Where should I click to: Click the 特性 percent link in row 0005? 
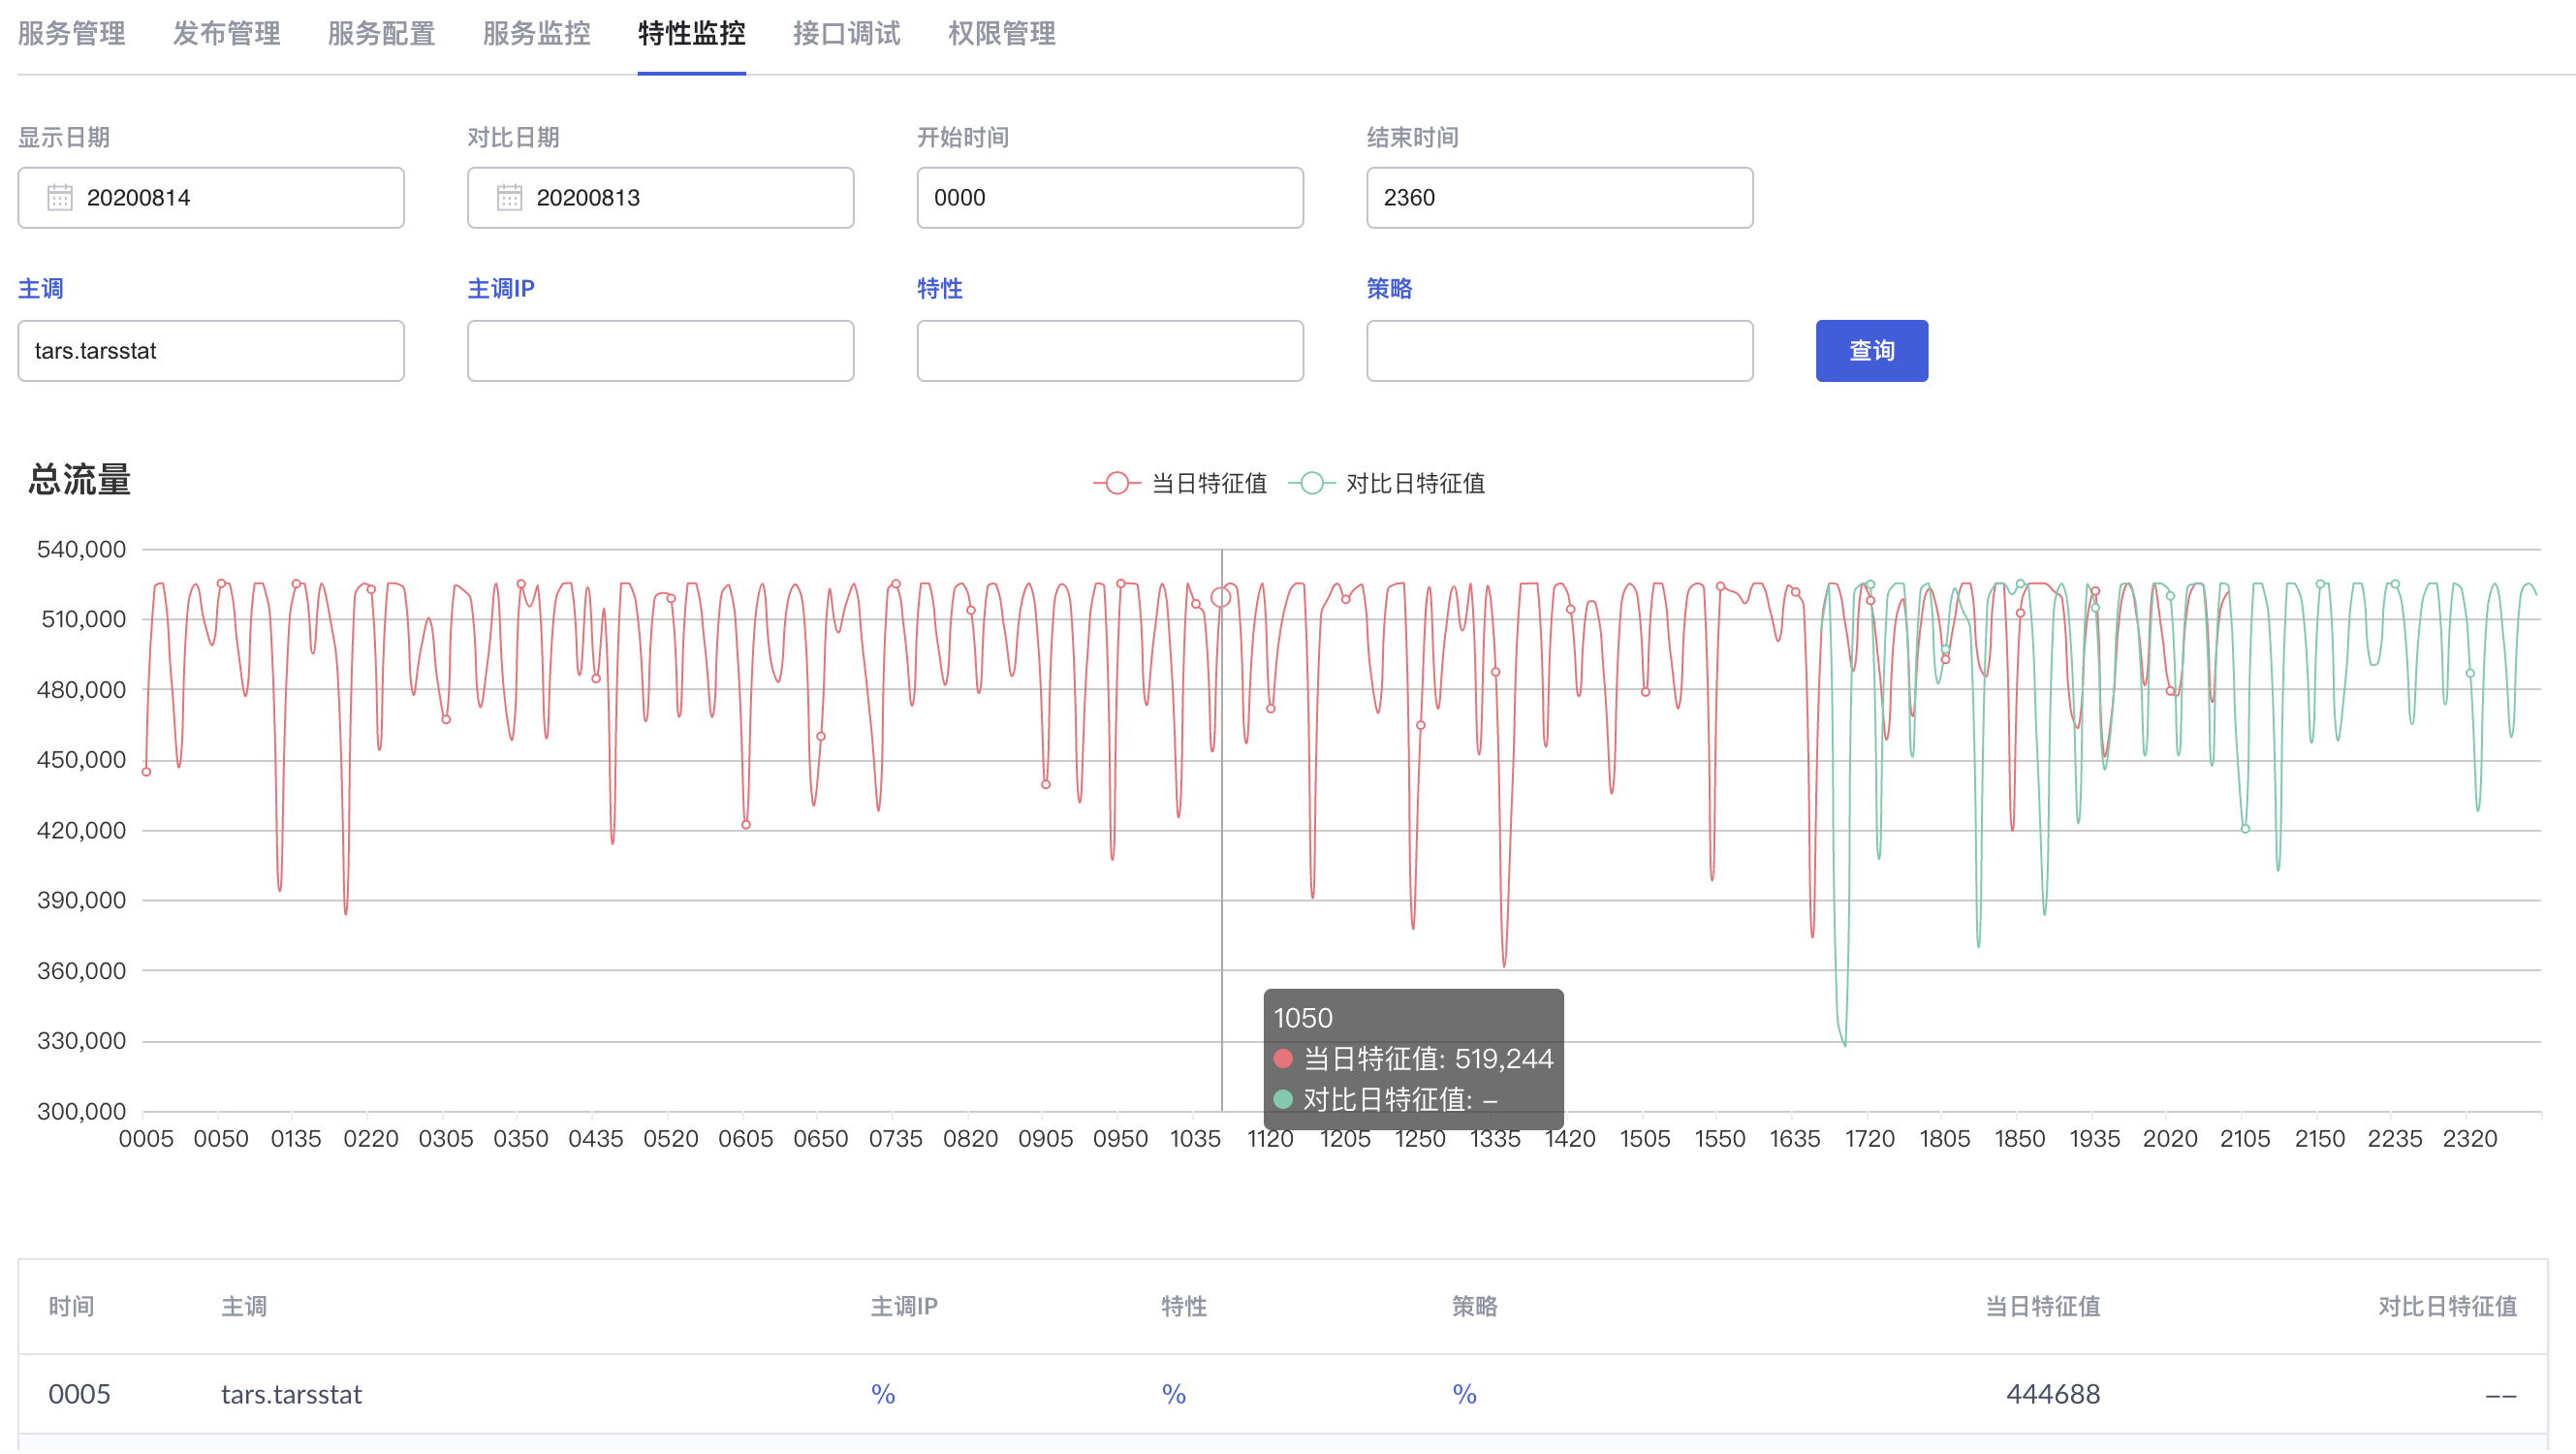click(x=1173, y=1395)
